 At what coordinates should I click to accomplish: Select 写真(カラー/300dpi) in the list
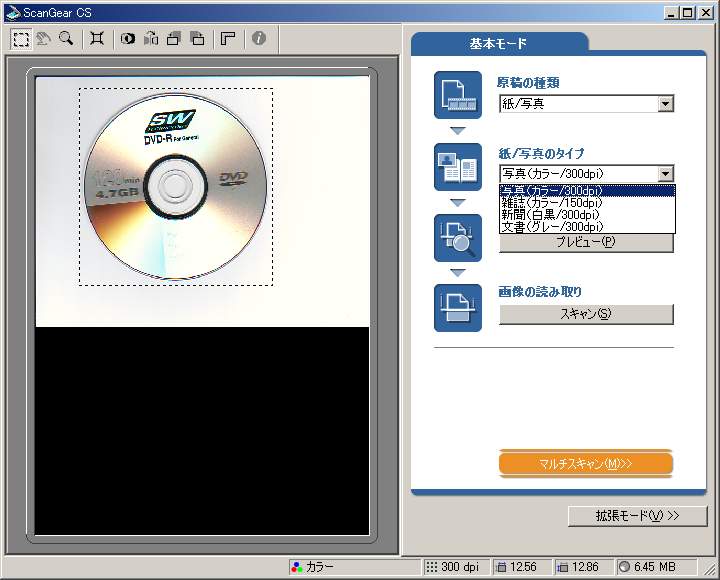pos(587,191)
